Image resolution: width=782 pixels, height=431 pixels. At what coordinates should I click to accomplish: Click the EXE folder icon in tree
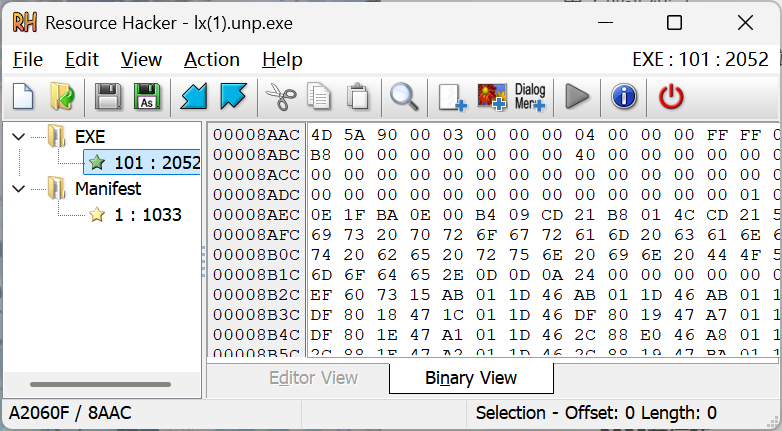(56, 136)
